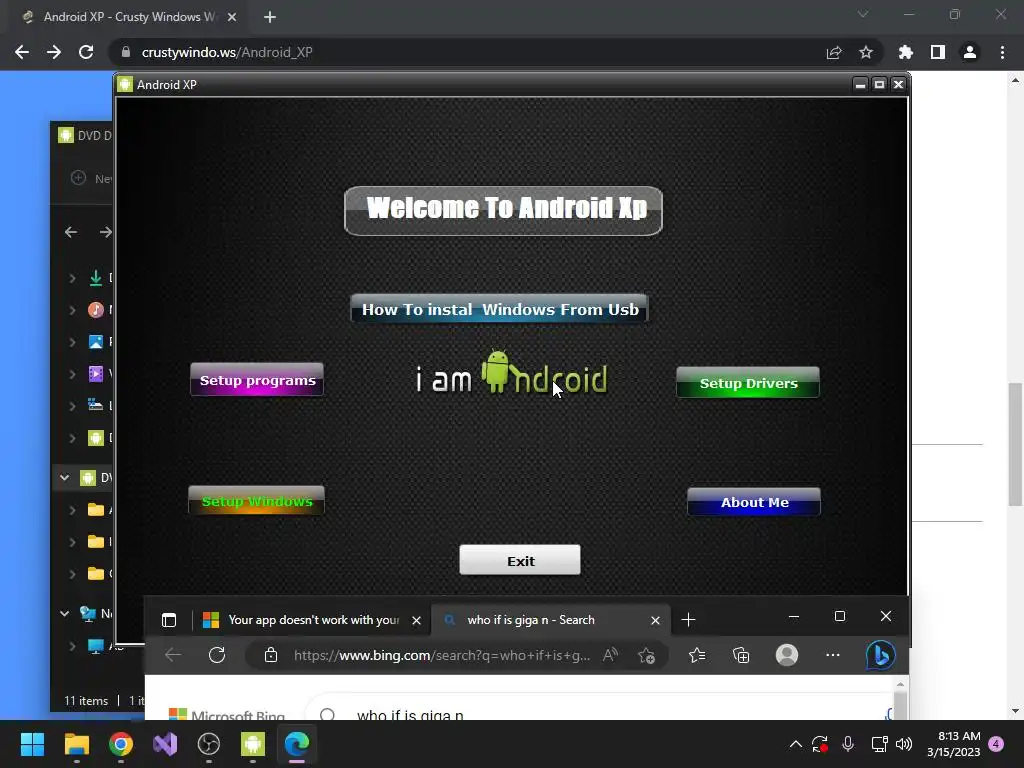Viewport: 1024px width, 768px height.
Task: Open Chrome extensions puzzle icon
Action: coord(905,52)
